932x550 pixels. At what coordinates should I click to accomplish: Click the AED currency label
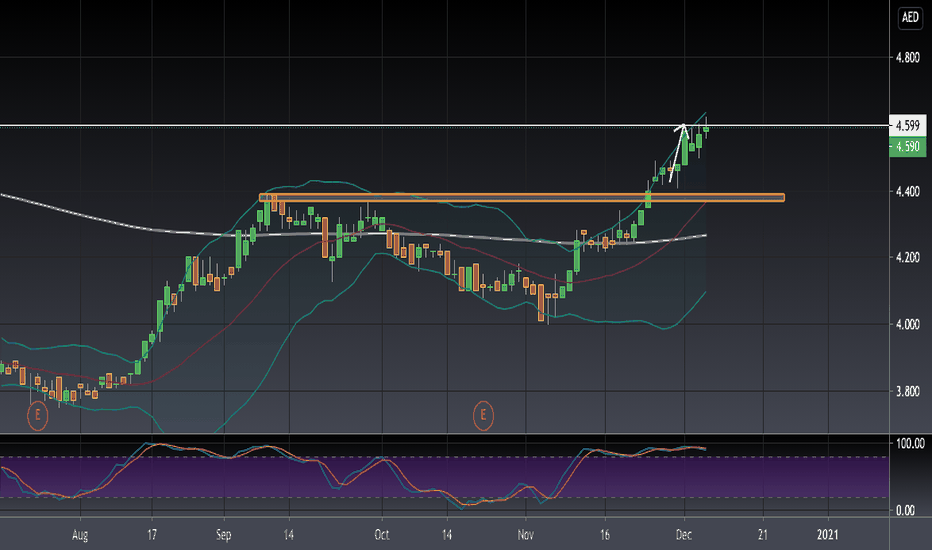(909, 17)
